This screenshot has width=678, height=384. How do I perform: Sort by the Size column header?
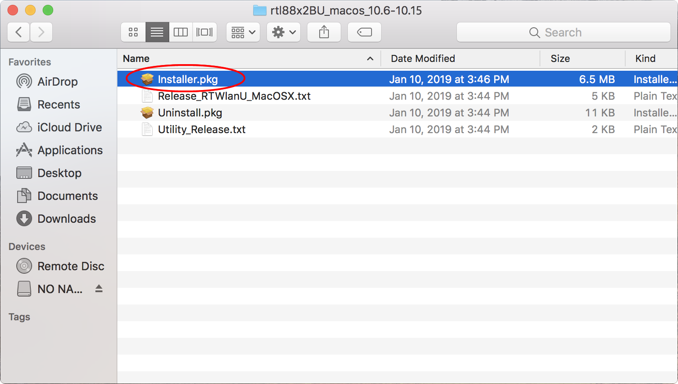point(582,58)
